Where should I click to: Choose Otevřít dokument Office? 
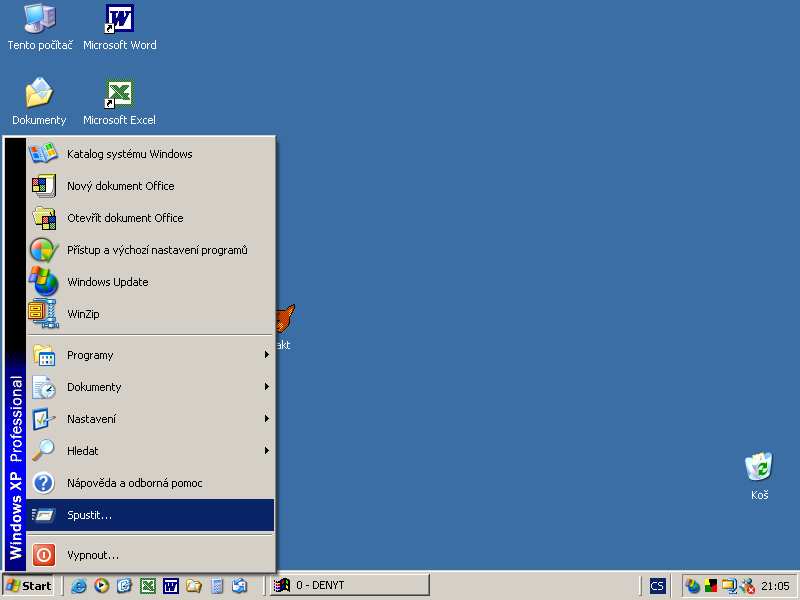[150, 218]
